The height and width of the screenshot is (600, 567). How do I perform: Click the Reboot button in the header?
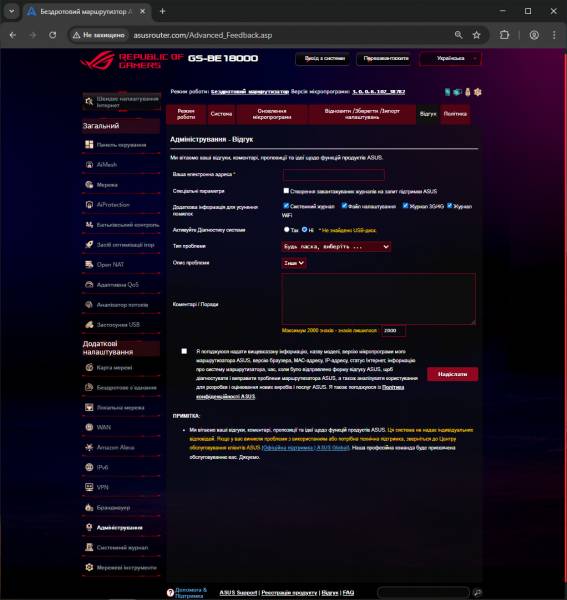pos(386,59)
